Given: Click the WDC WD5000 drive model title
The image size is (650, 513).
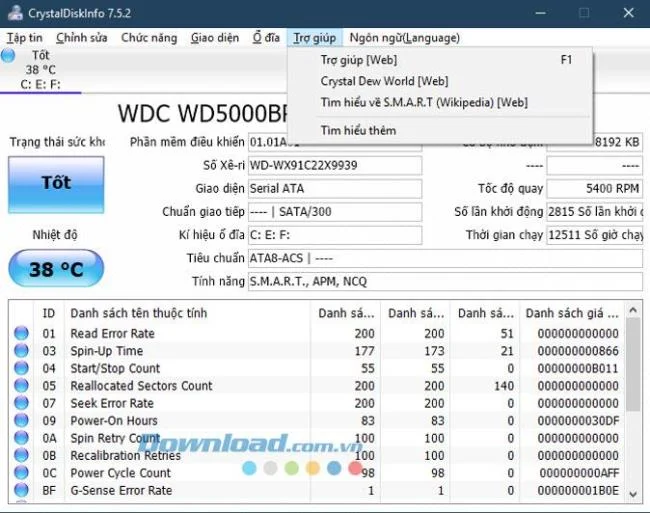Looking at the screenshot, I should coord(203,113).
